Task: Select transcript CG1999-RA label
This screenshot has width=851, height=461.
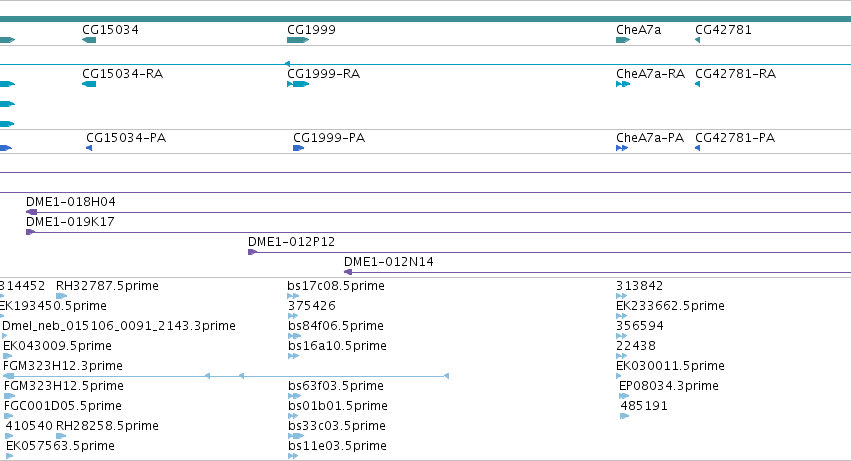Action: (323, 74)
